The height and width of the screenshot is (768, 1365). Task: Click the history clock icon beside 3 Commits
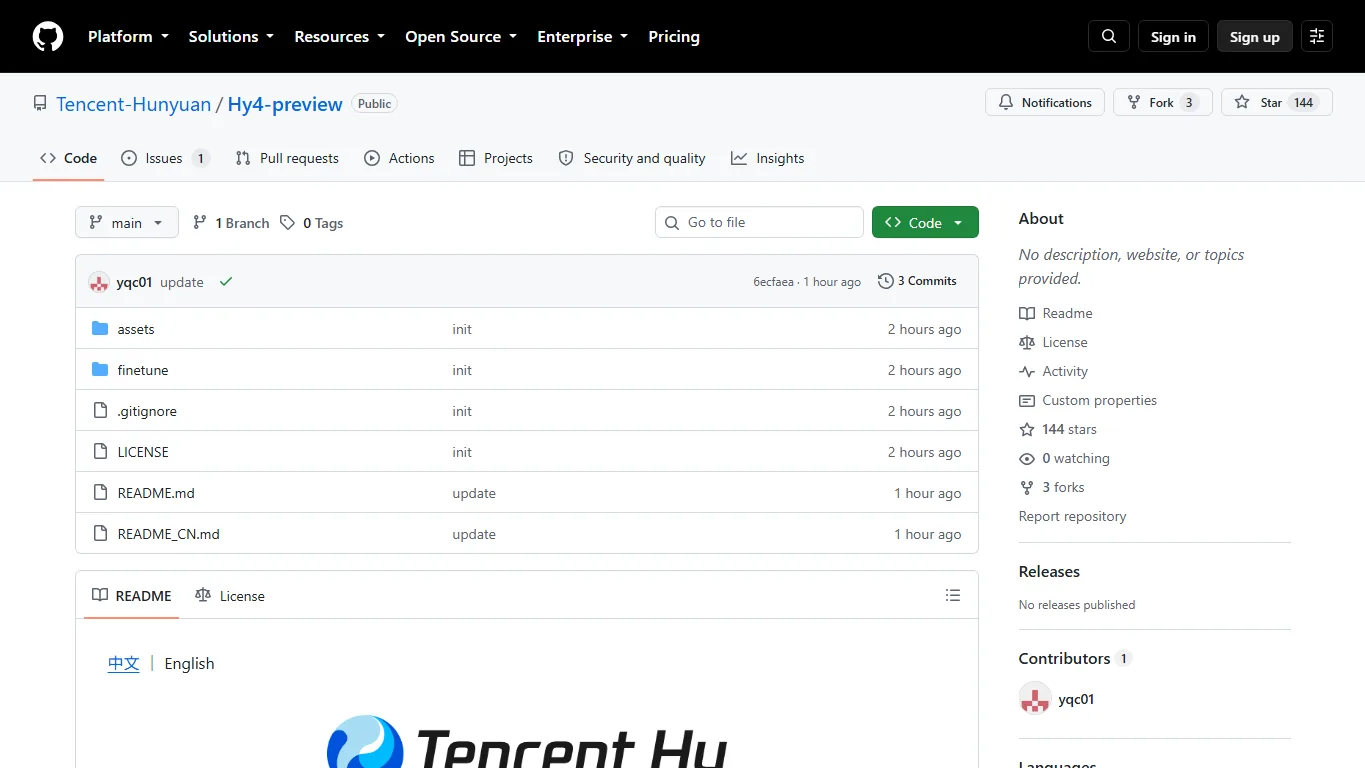[x=886, y=281]
